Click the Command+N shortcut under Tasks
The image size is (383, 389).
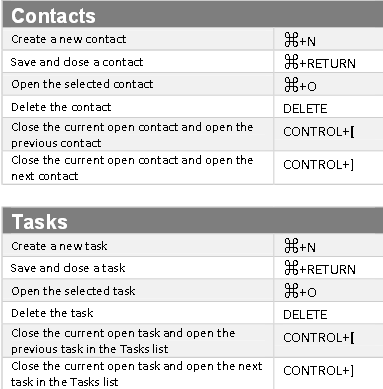click(300, 246)
